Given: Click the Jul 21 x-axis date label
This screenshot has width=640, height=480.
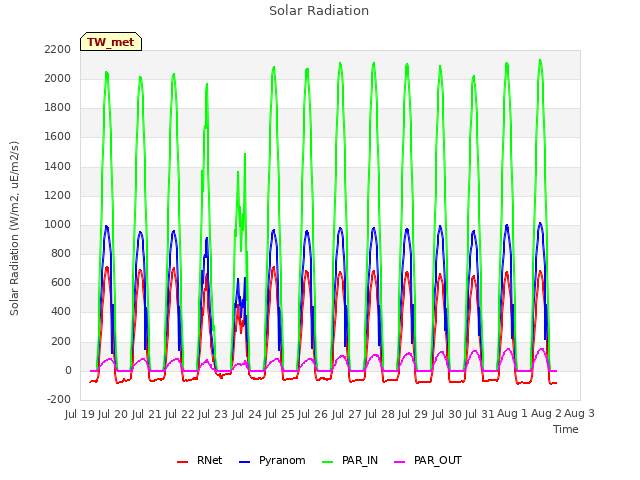Looking at the screenshot, I should coord(147,414).
